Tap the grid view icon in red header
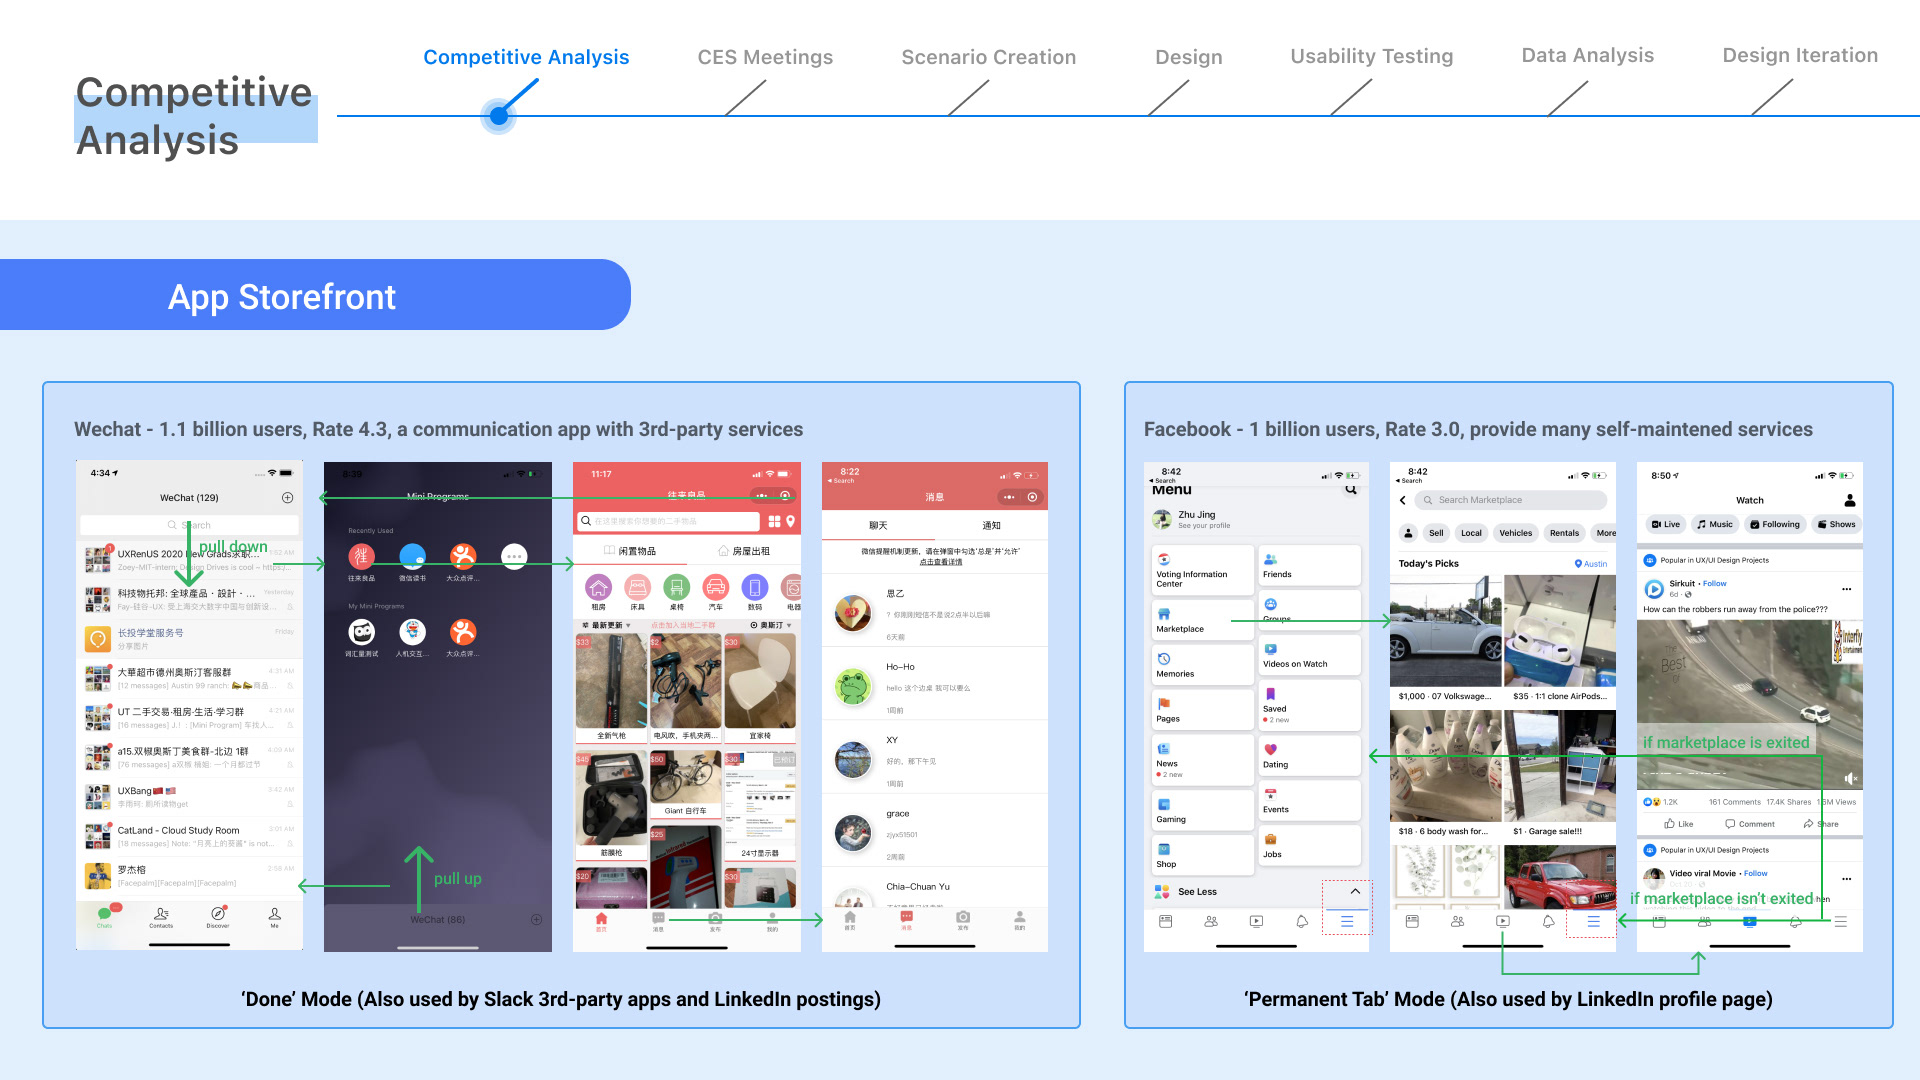 (x=774, y=521)
